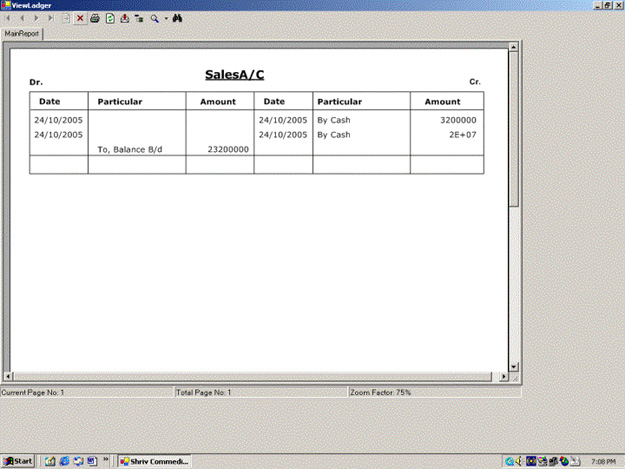The image size is (625, 469).
Task: Open the zoom level dropdown arrow
Action: pos(166,18)
